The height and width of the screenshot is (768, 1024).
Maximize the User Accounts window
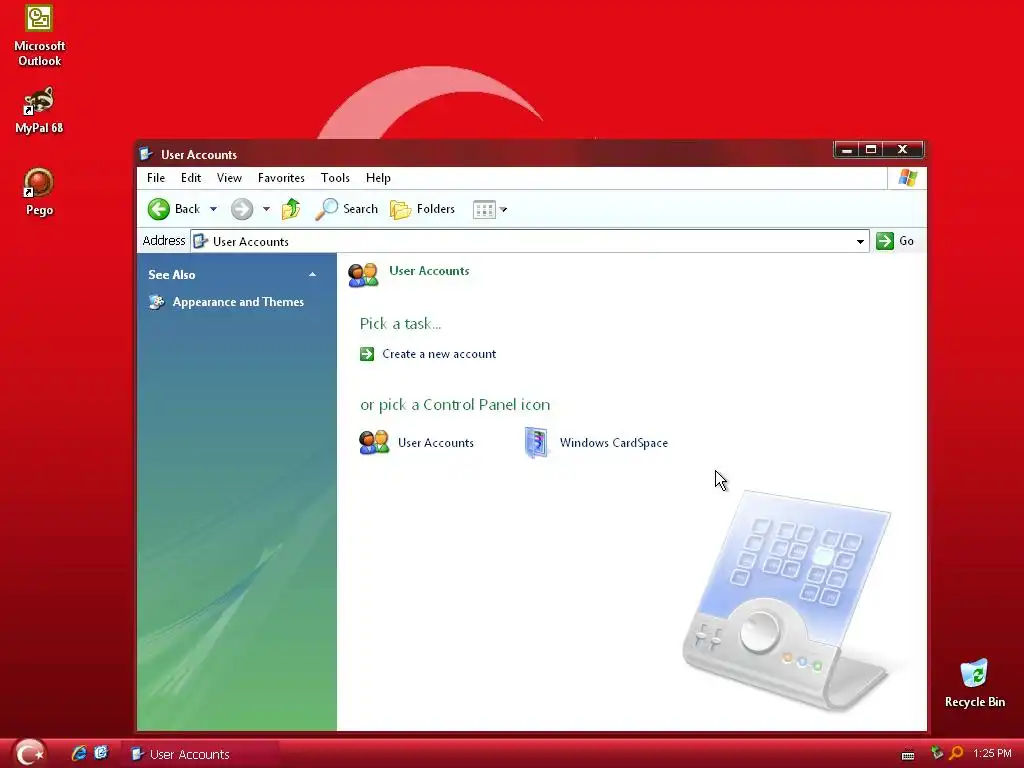pos(871,150)
